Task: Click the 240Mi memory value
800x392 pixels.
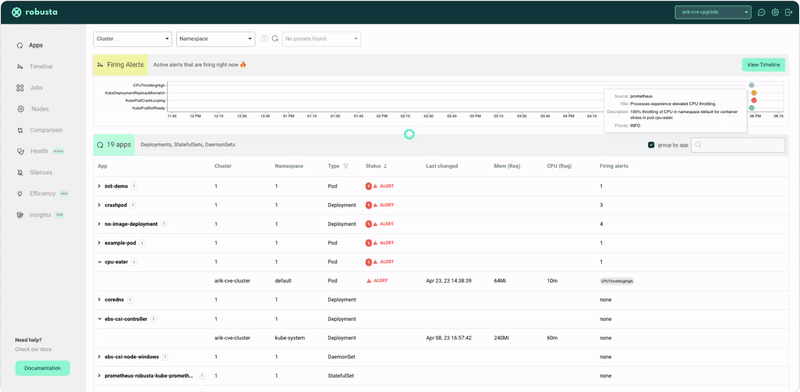Action: click(502, 338)
